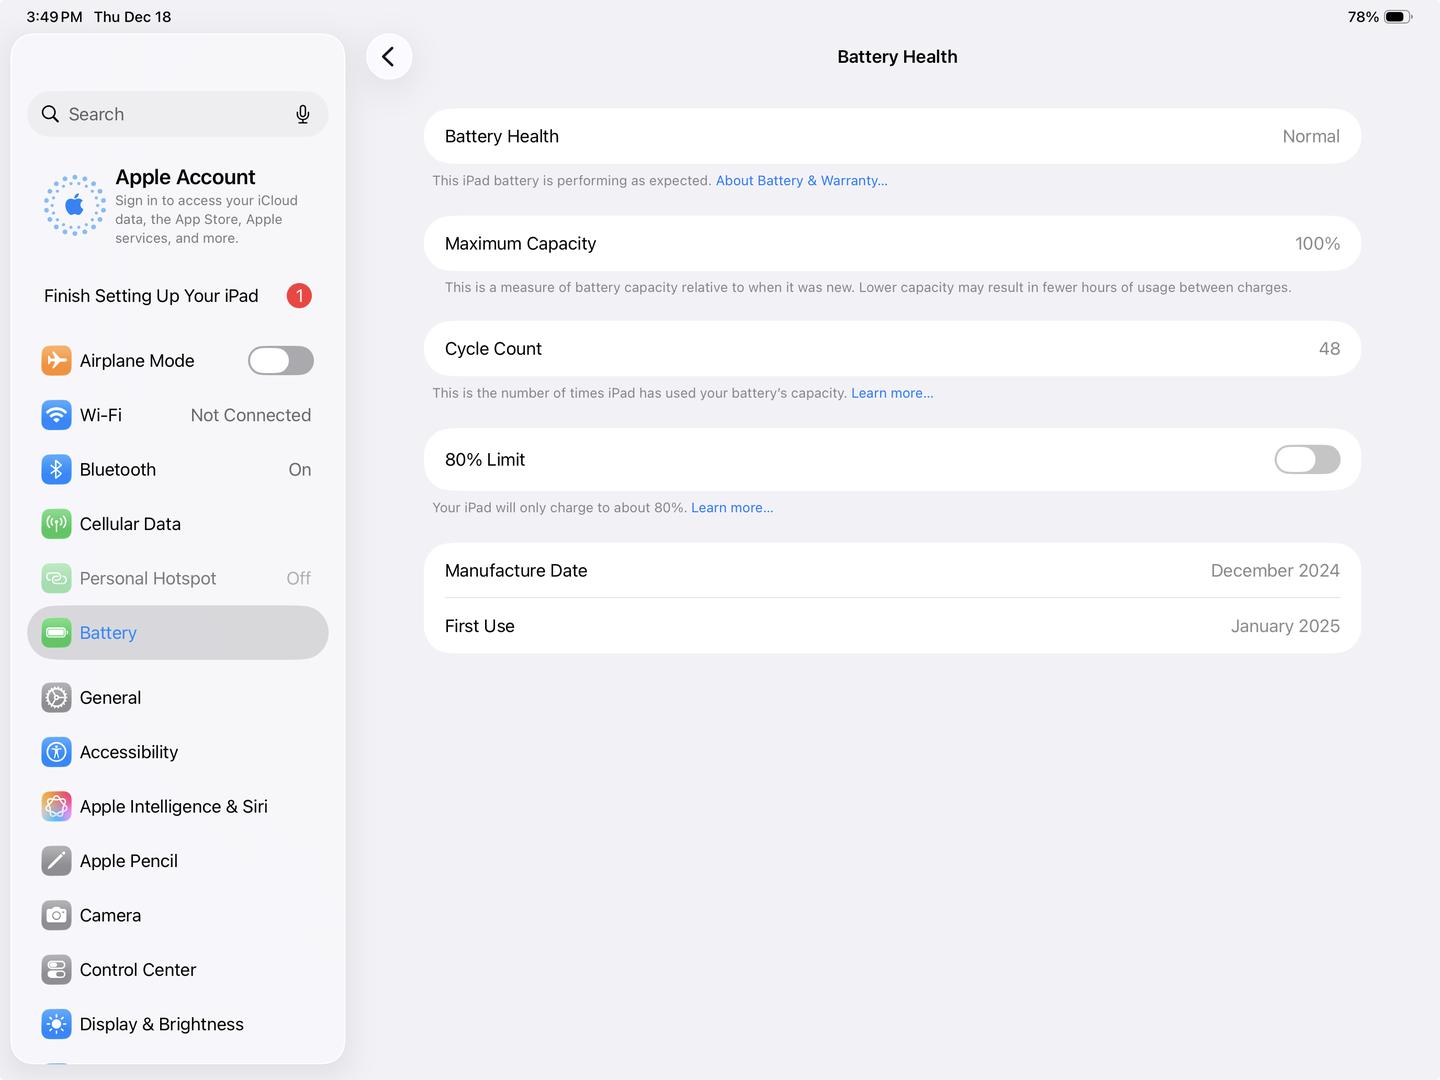Viewport: 1440px width, 1080px height.
Task: Tap the Bluetooth icon in sidebar
Action: [56, 469]
